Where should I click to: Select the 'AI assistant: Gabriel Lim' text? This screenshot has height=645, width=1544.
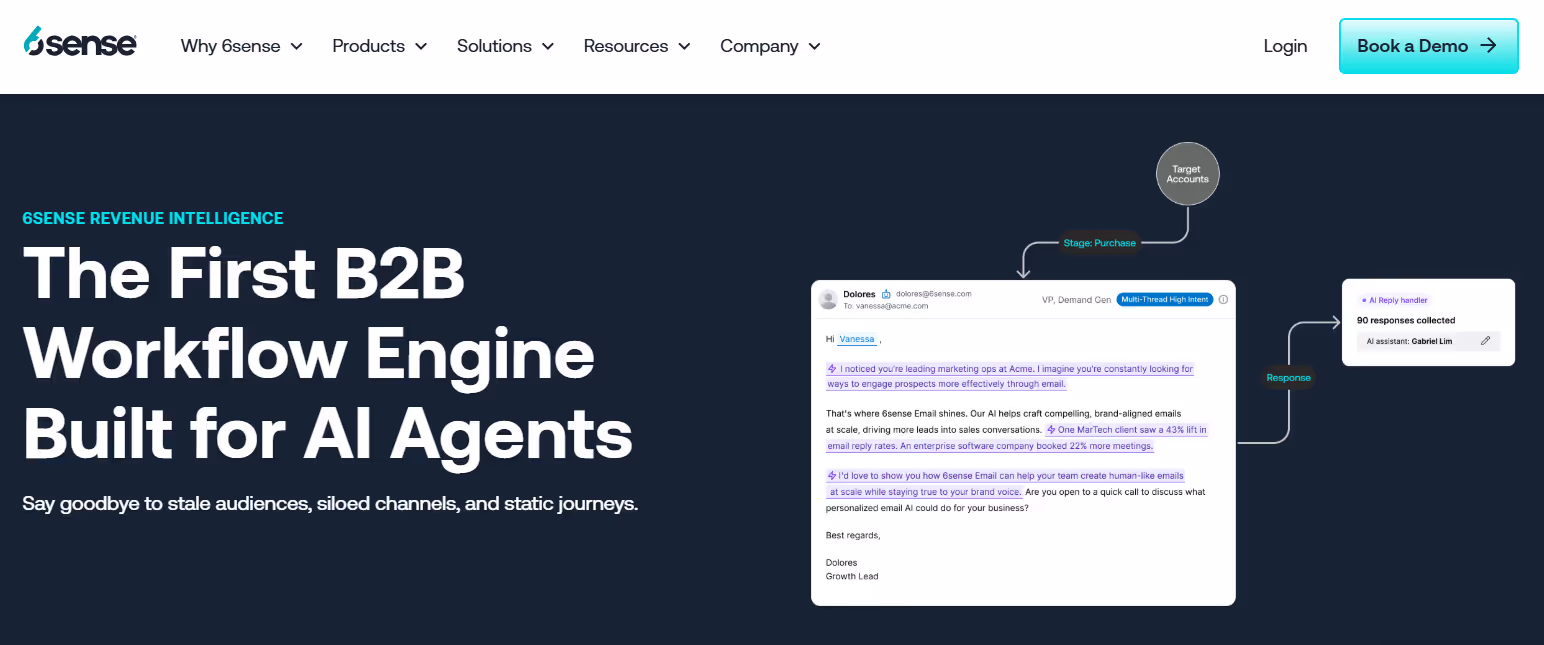tap(1410, 341)
